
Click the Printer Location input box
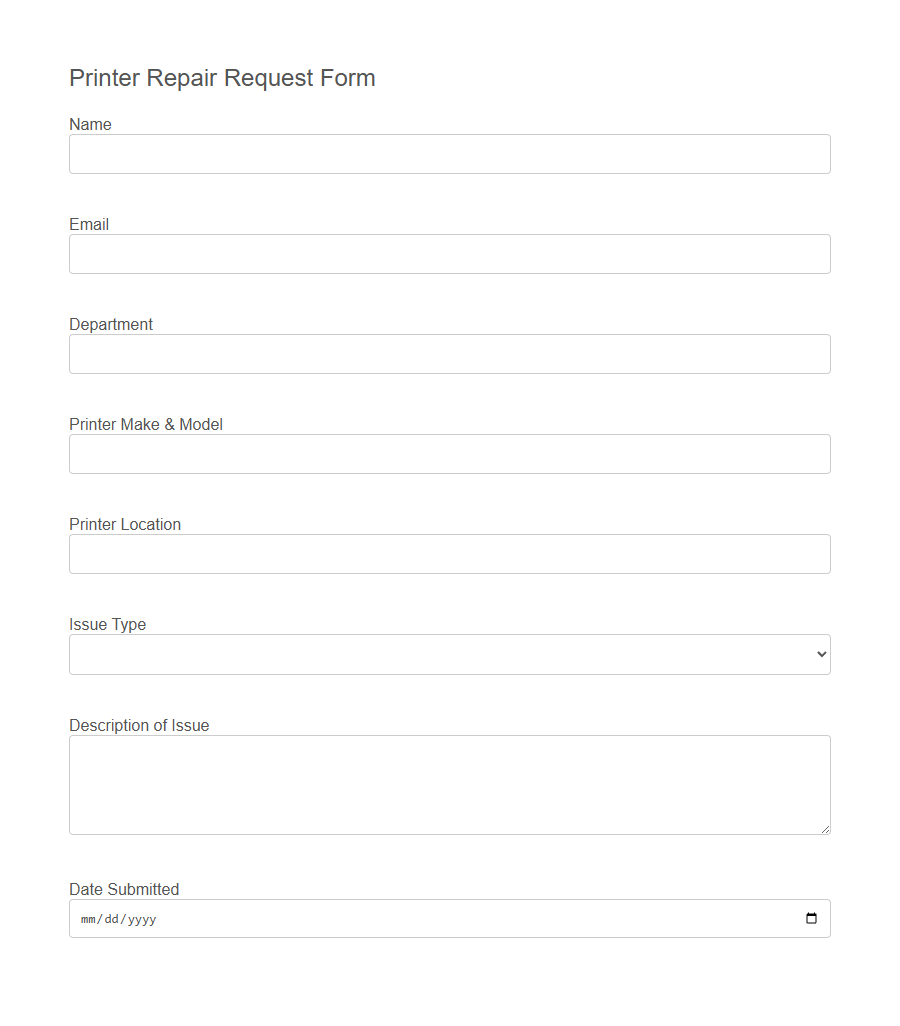450,554
